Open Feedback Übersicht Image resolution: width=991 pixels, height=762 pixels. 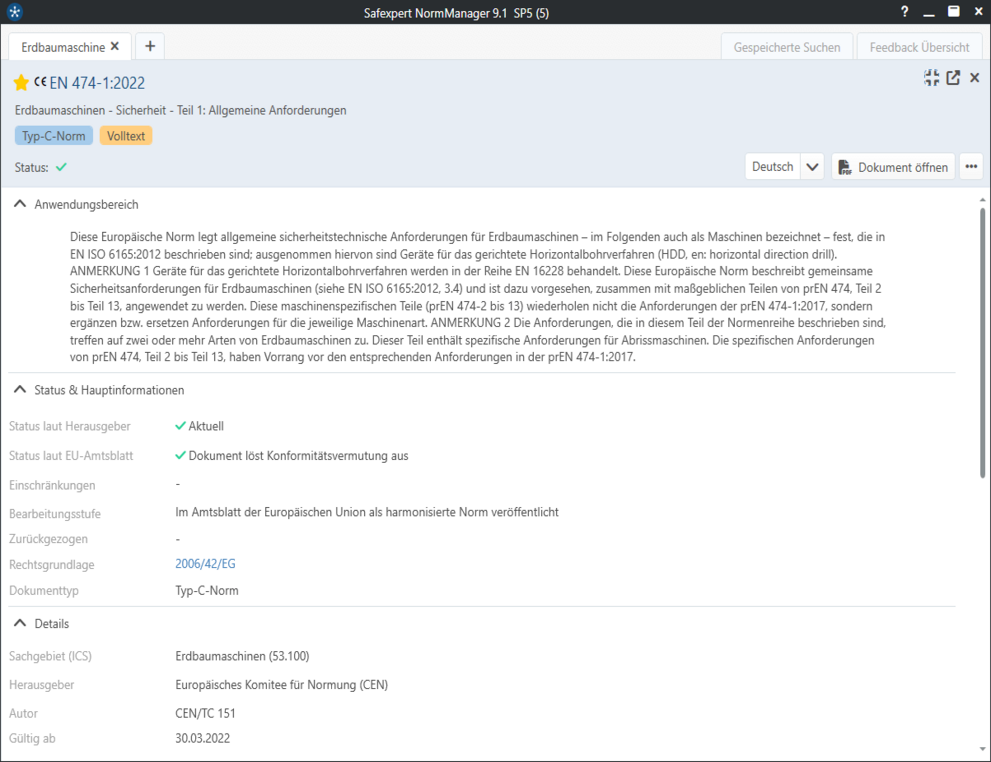tap(919, 47)
